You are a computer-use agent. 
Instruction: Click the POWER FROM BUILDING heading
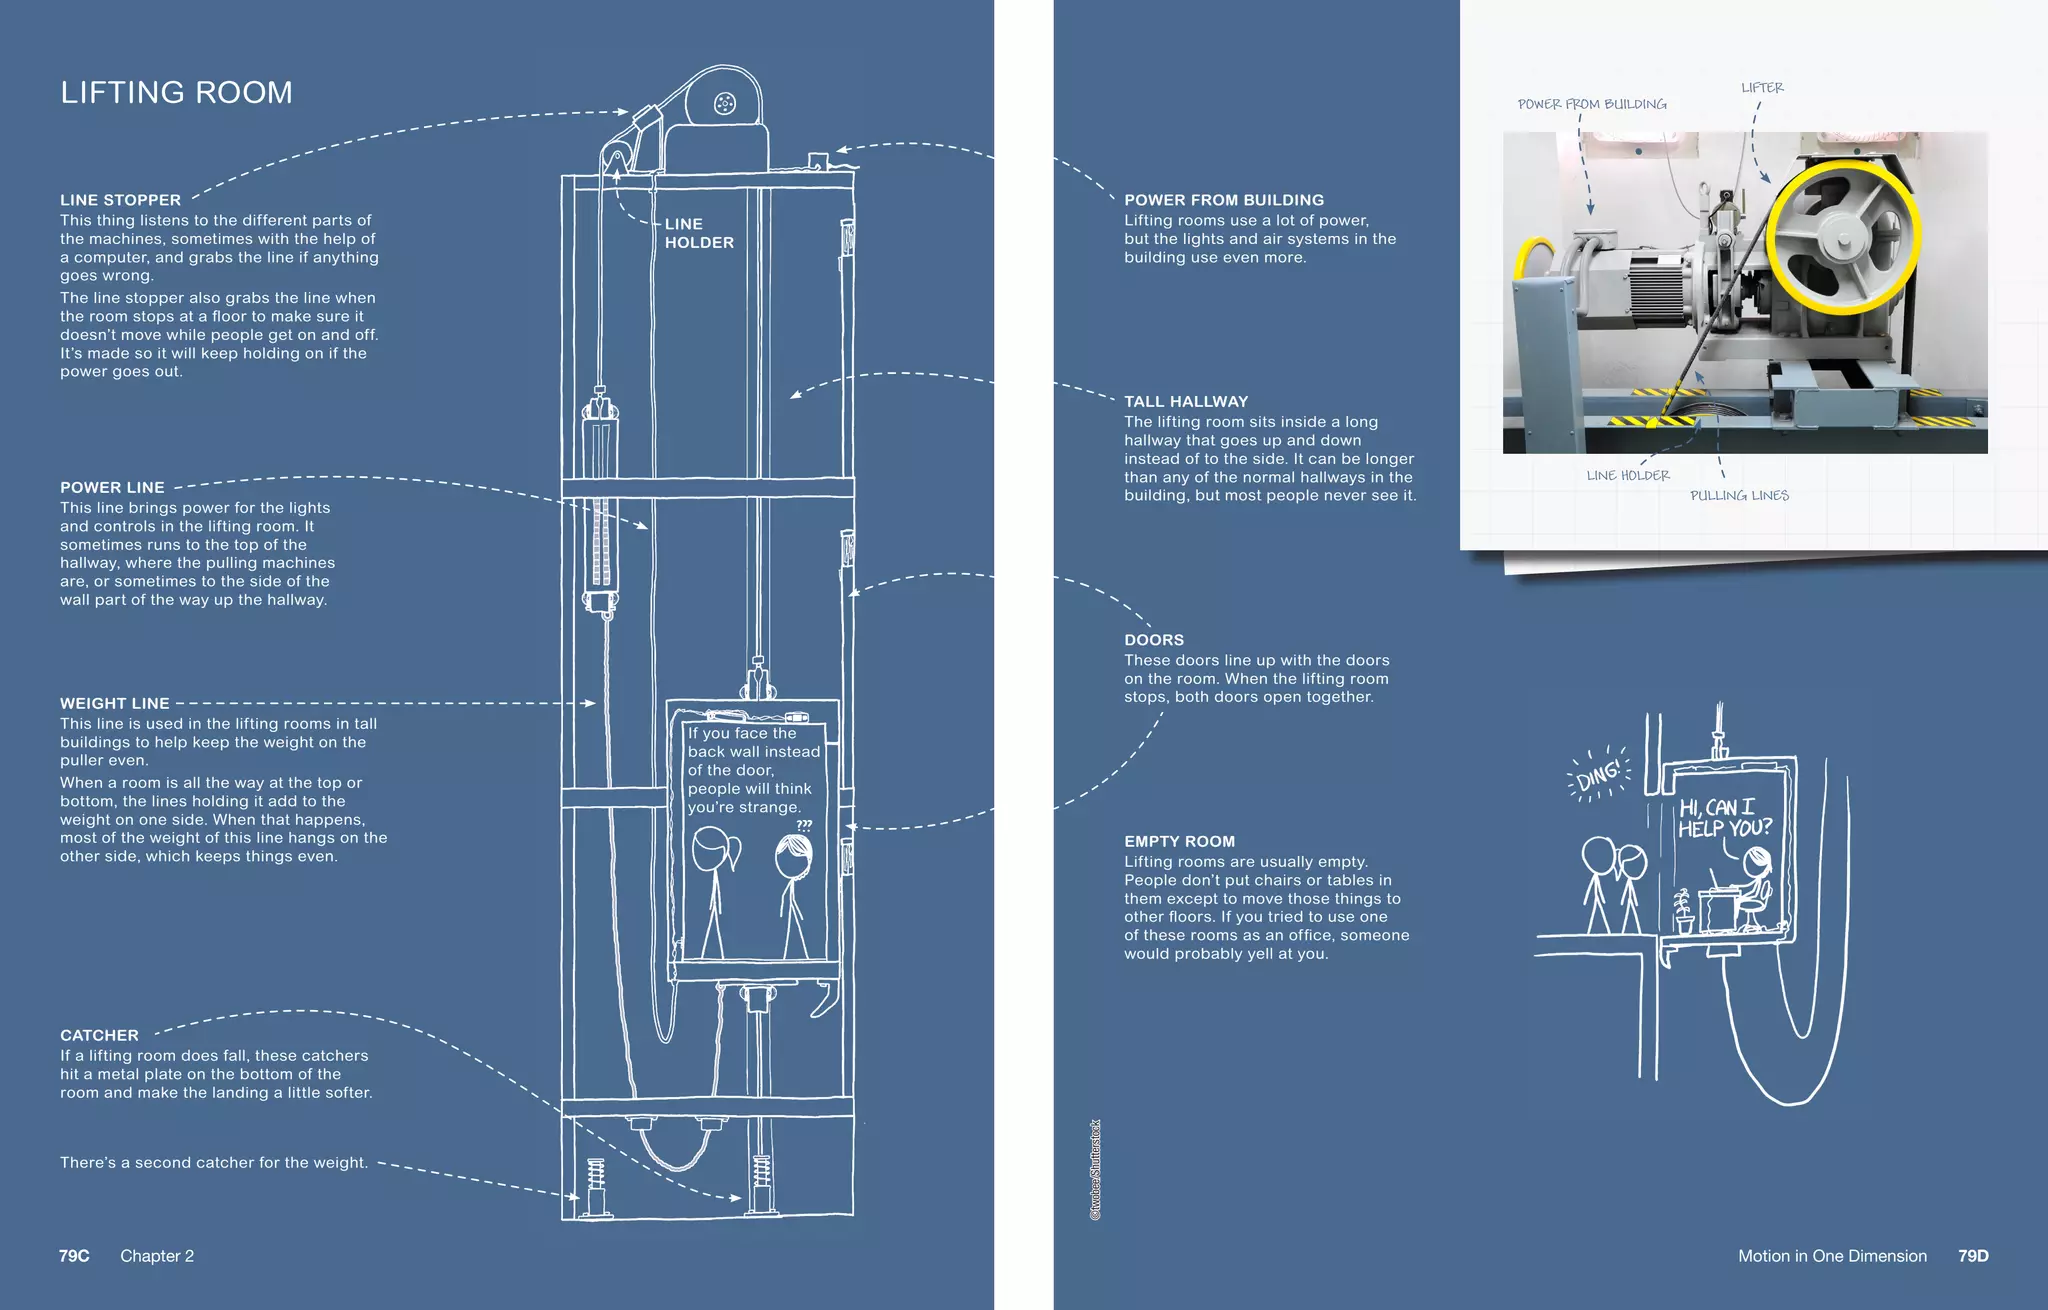pos(1223,200)
